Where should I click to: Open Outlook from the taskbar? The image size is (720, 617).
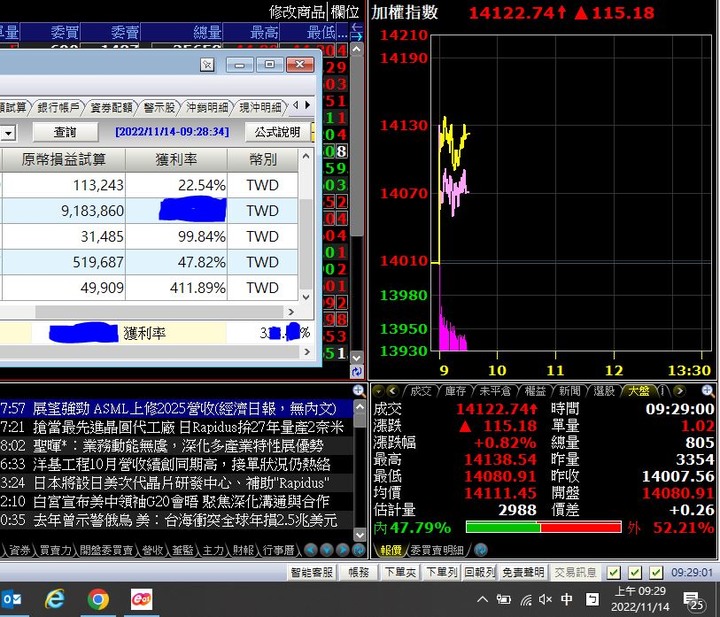tap(12, 599)
